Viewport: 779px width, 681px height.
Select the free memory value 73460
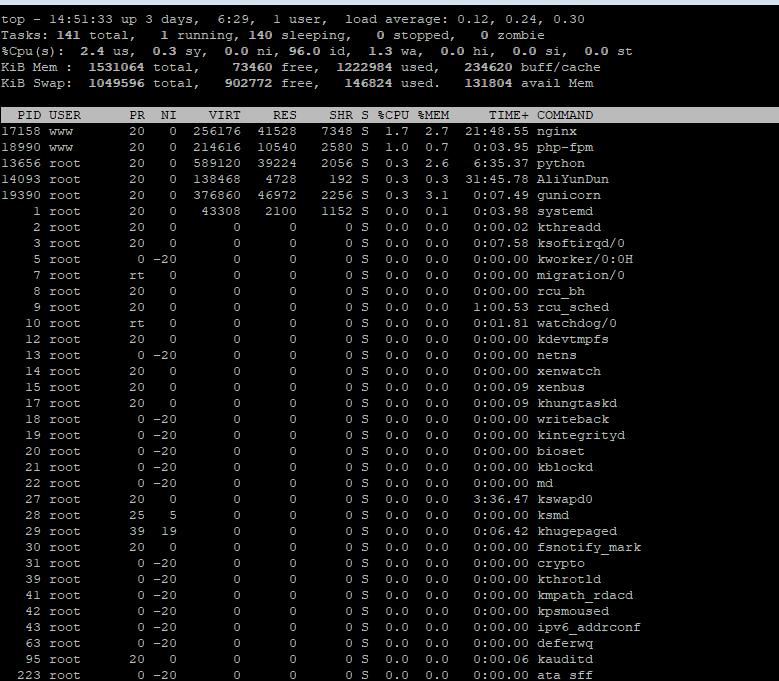pos(252,67)
